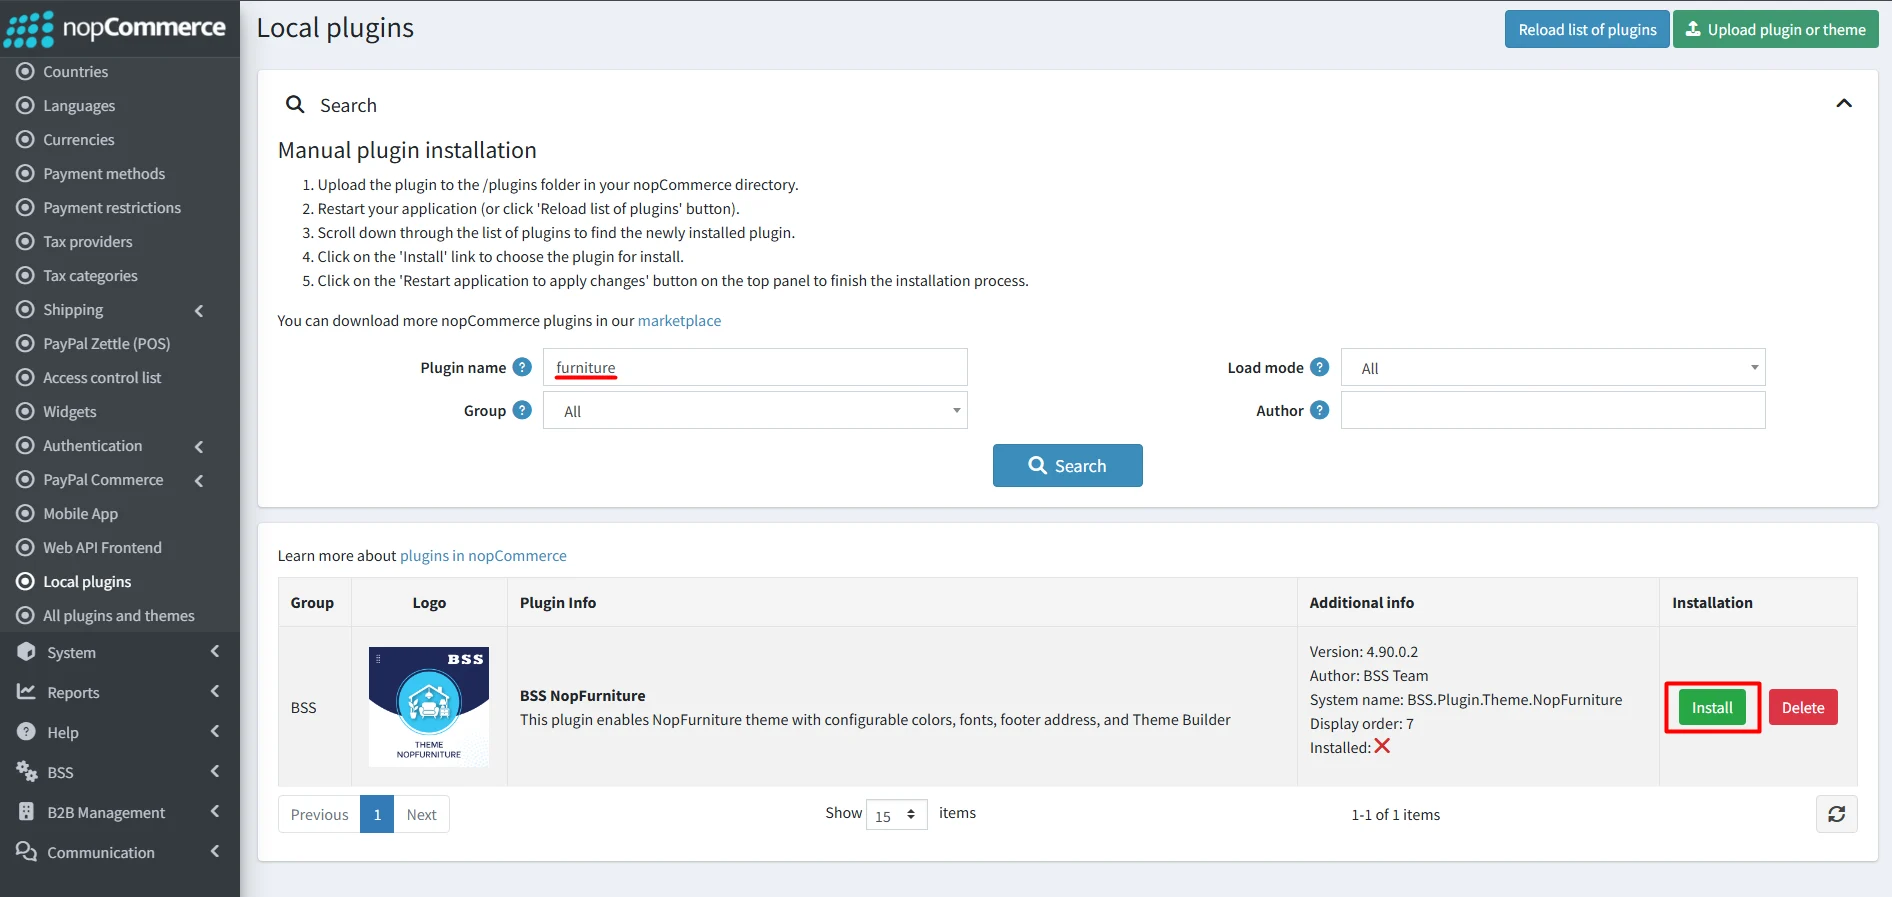Image resolution: width=1892 pixels, height=897 pixels.
Task: Click the Reports chart icon in sidebar
Action: coord(26,691)
